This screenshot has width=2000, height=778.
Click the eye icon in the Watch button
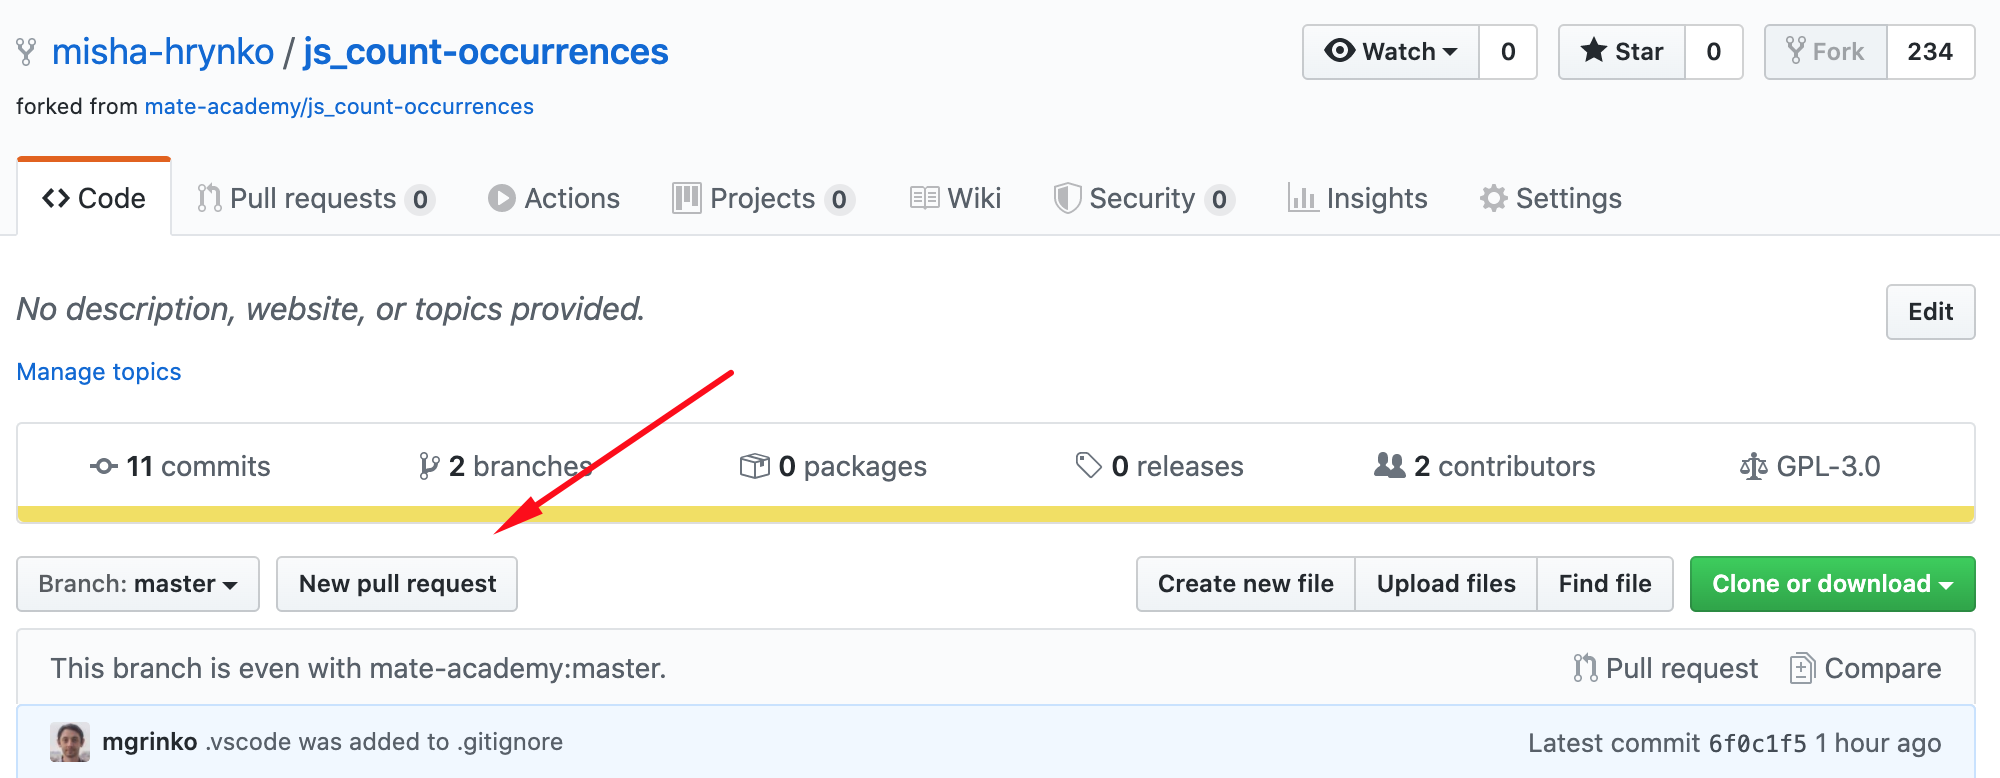1339,51
